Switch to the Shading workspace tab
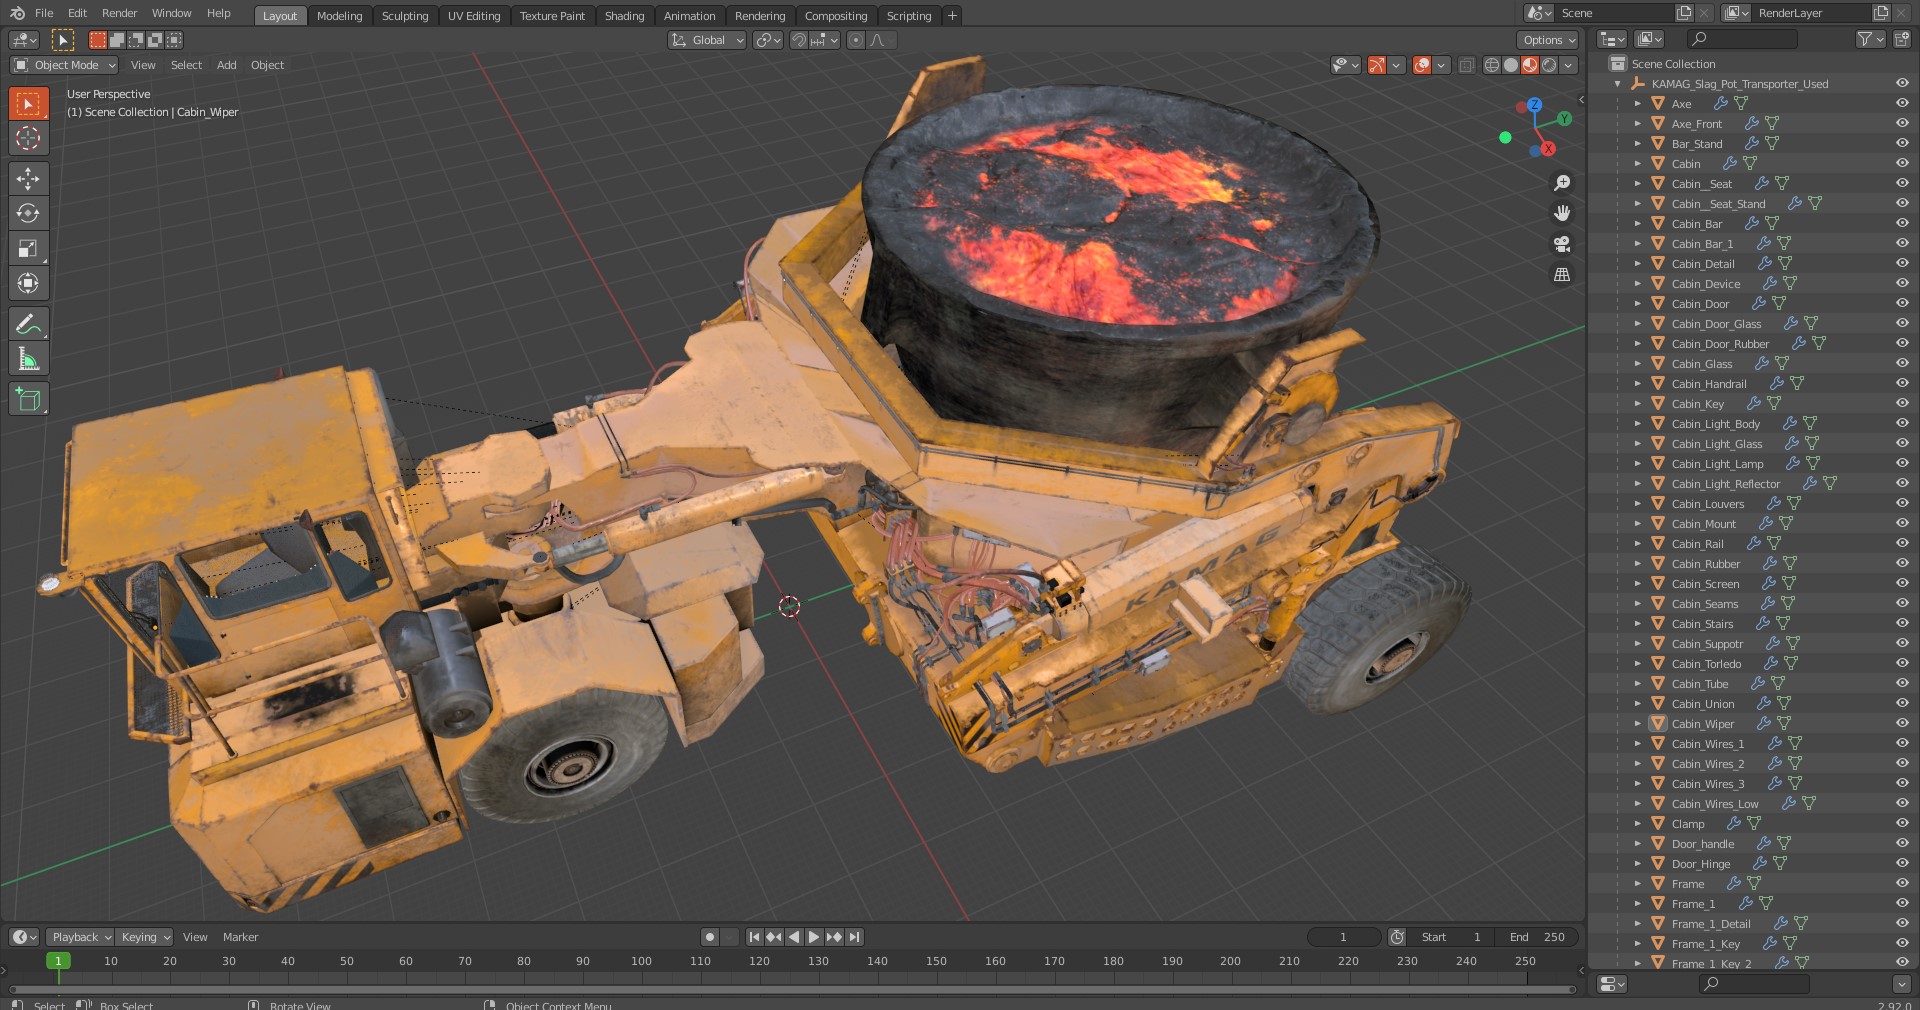The width and height of the screenshot is (1920, 1010). click(x=624, y=16)
